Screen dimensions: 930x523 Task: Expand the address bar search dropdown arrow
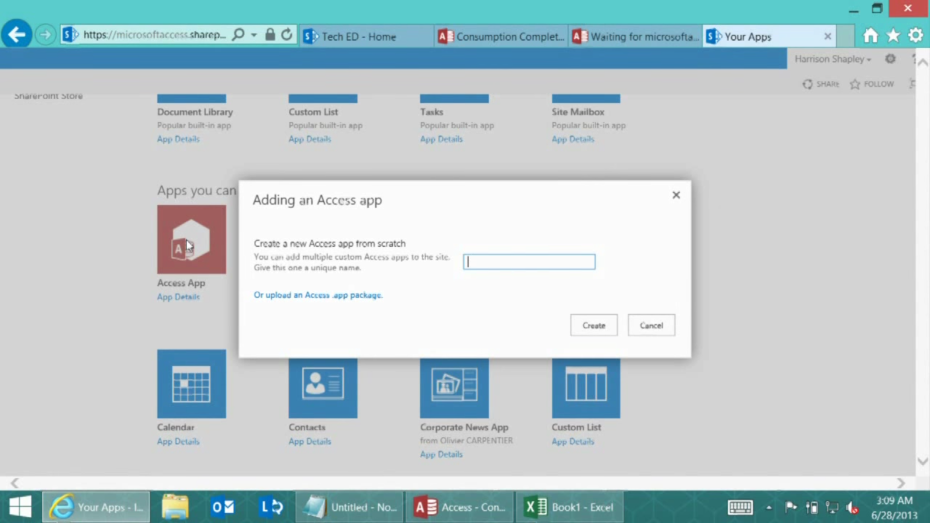tap(254, 35)
